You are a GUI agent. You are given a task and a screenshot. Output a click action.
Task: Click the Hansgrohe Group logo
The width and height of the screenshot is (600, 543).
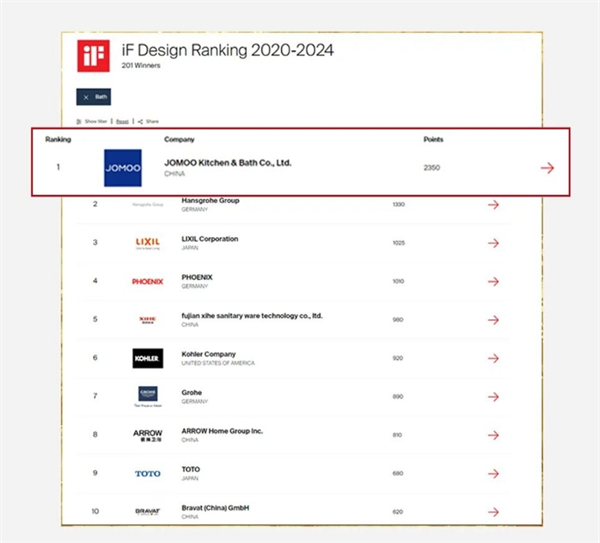pyautogui.click(x=148, y=205)
